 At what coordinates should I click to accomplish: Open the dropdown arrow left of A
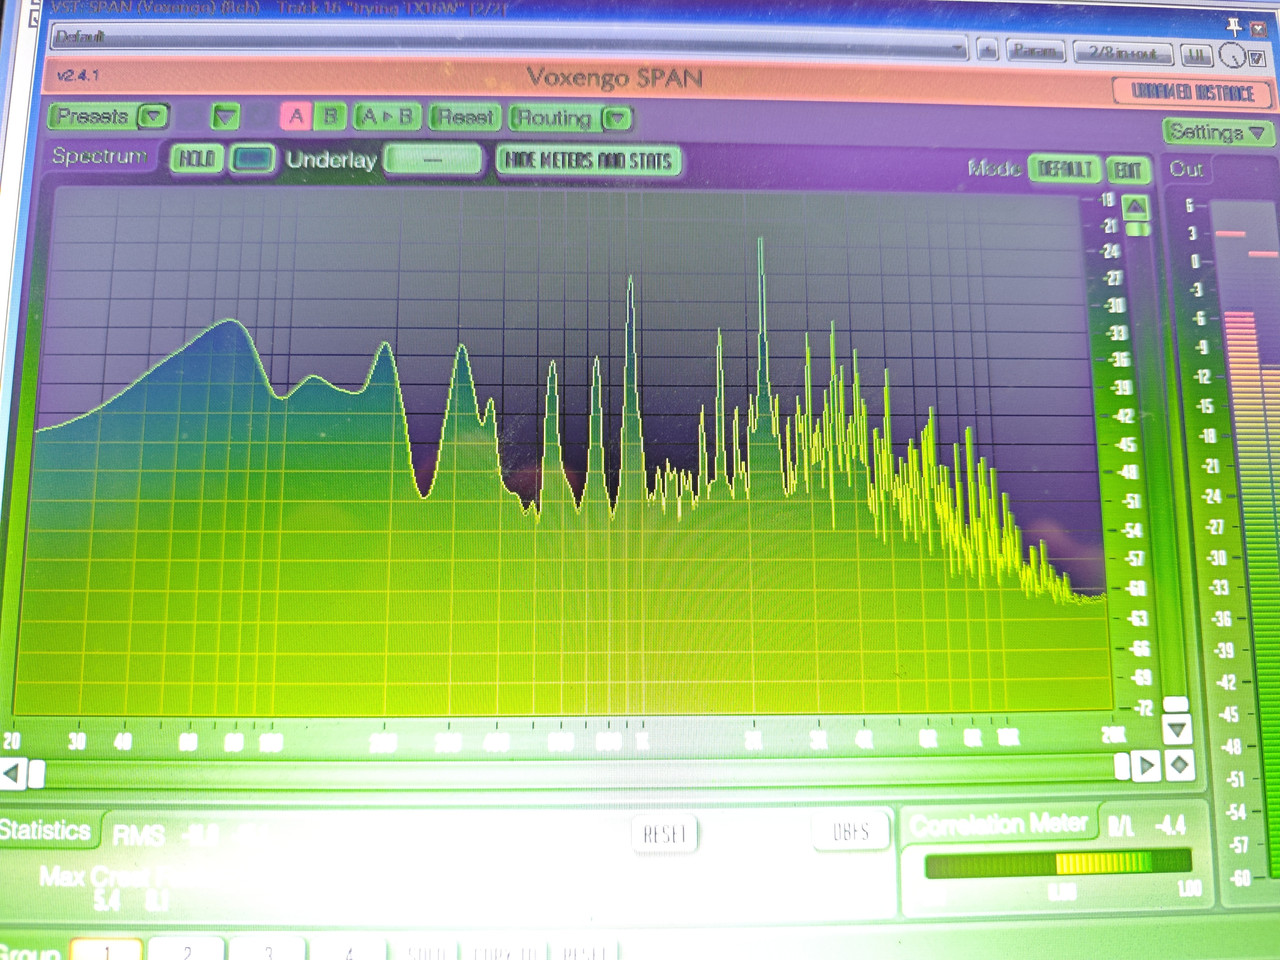pos(225,117)
